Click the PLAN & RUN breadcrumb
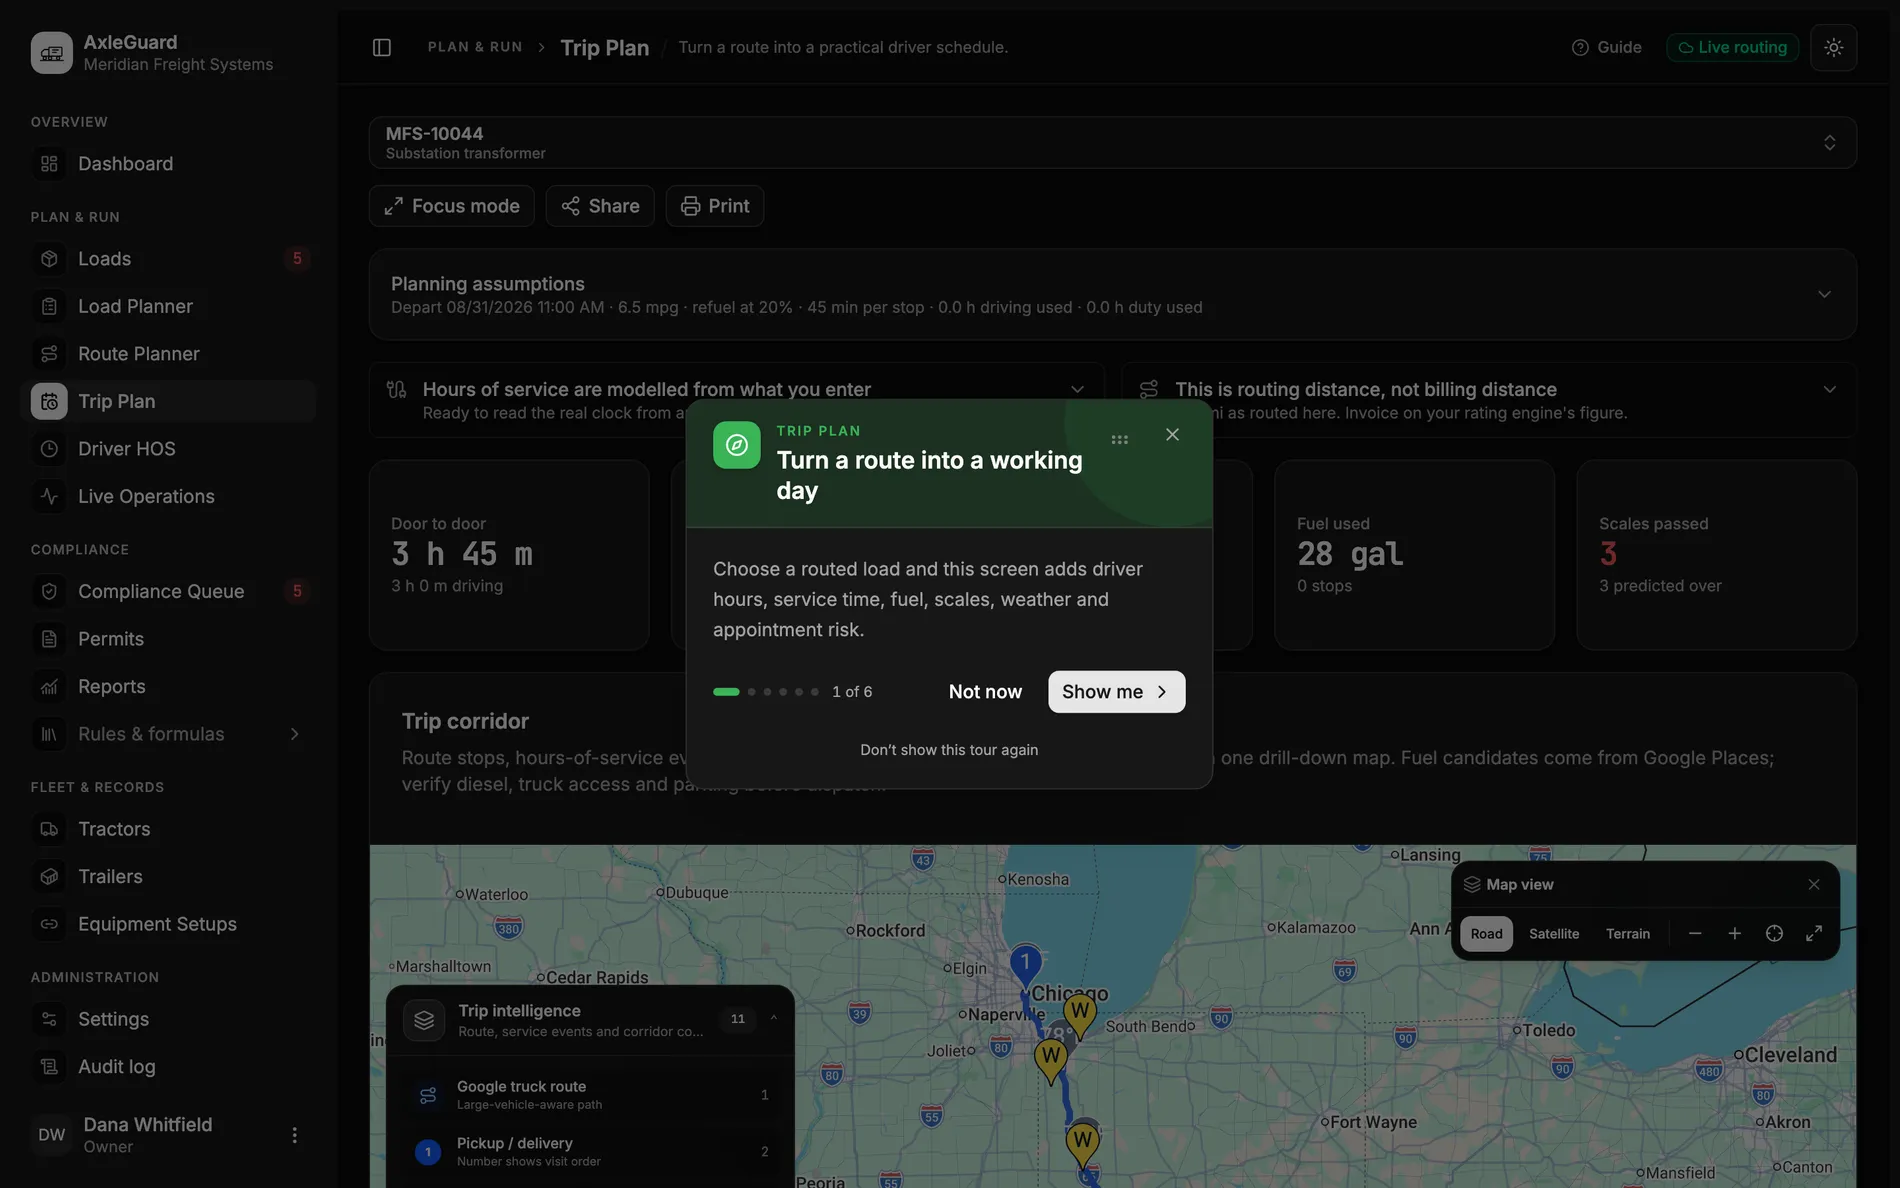 pos(475,47)
